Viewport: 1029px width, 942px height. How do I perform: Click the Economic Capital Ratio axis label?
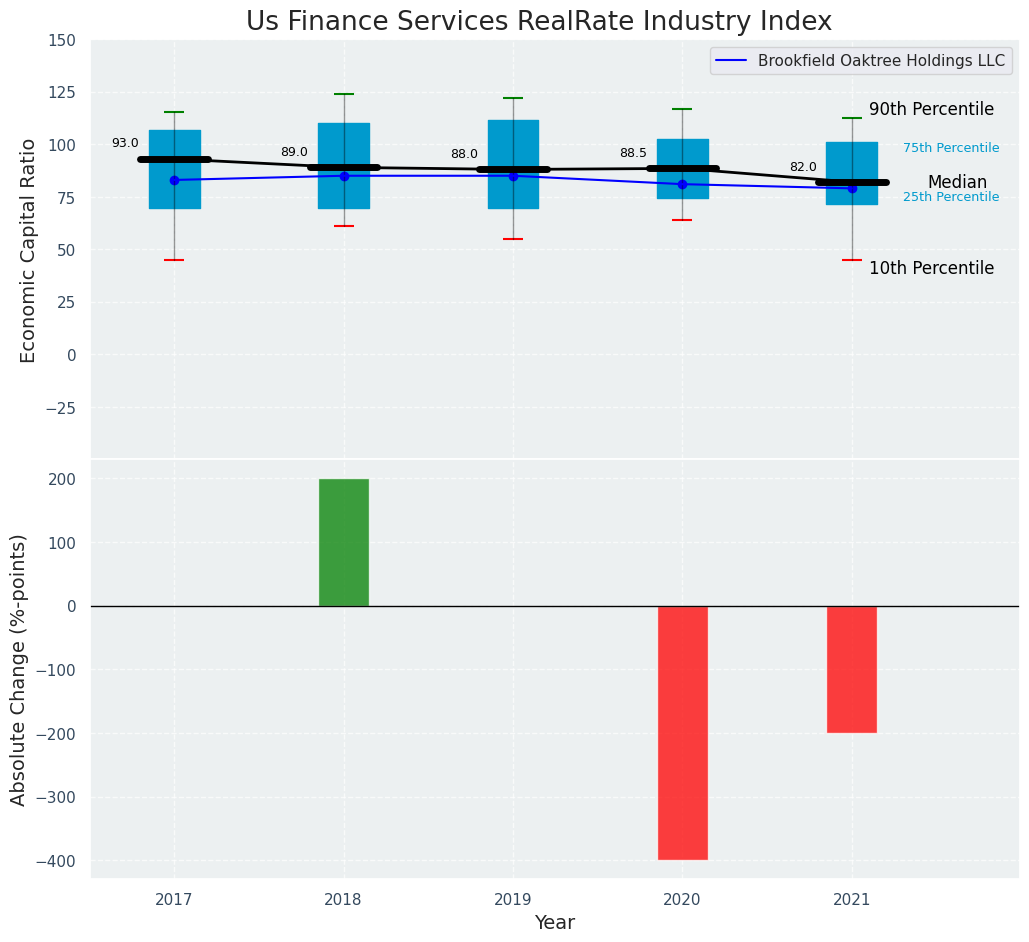[x=28, y=250]
